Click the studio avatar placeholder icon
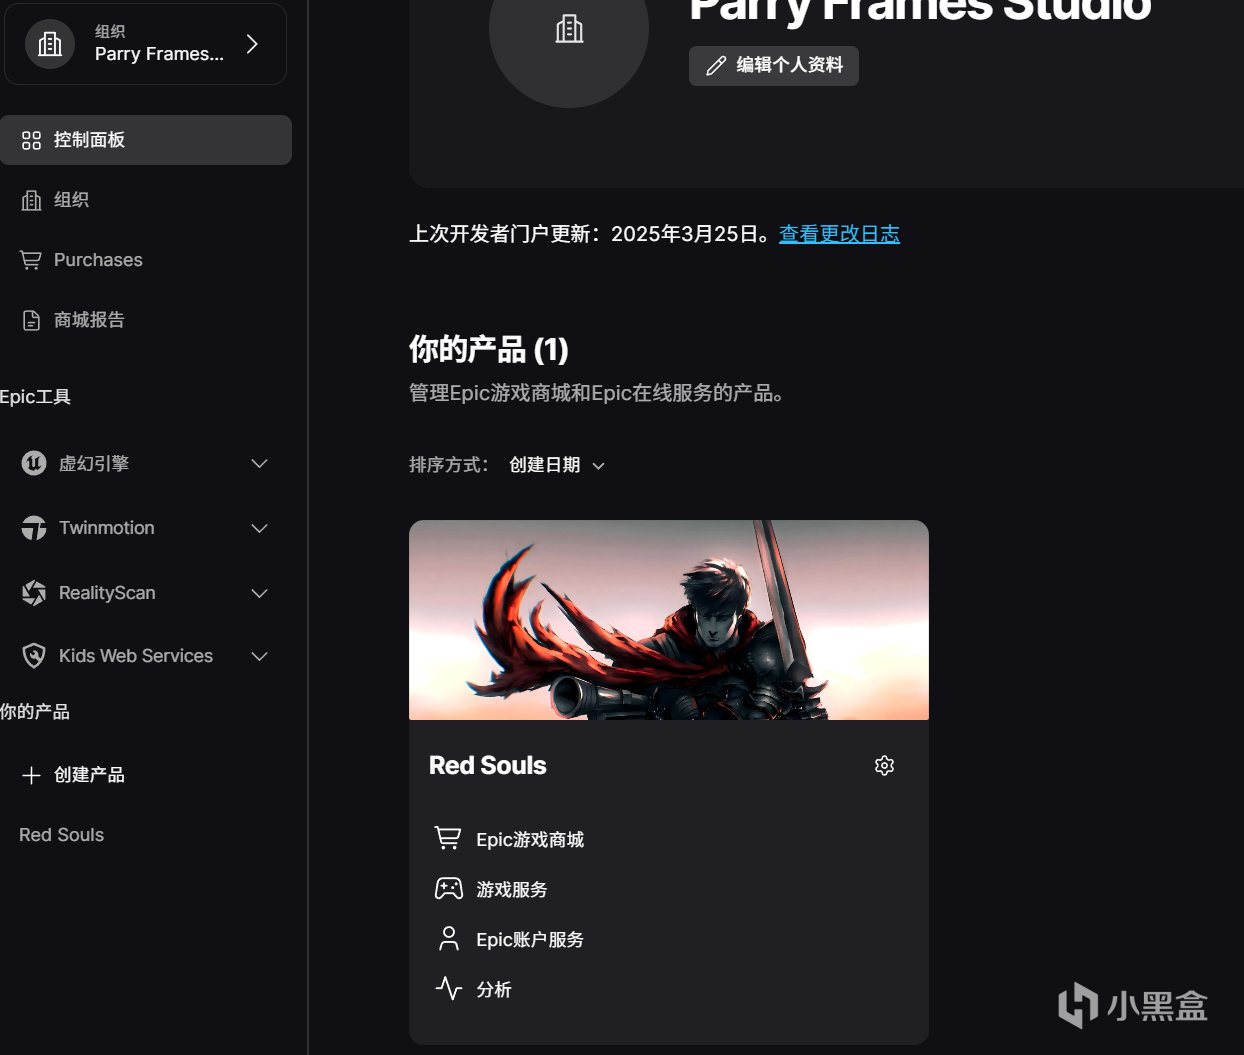1244x1055 pixels. [569, 29]
